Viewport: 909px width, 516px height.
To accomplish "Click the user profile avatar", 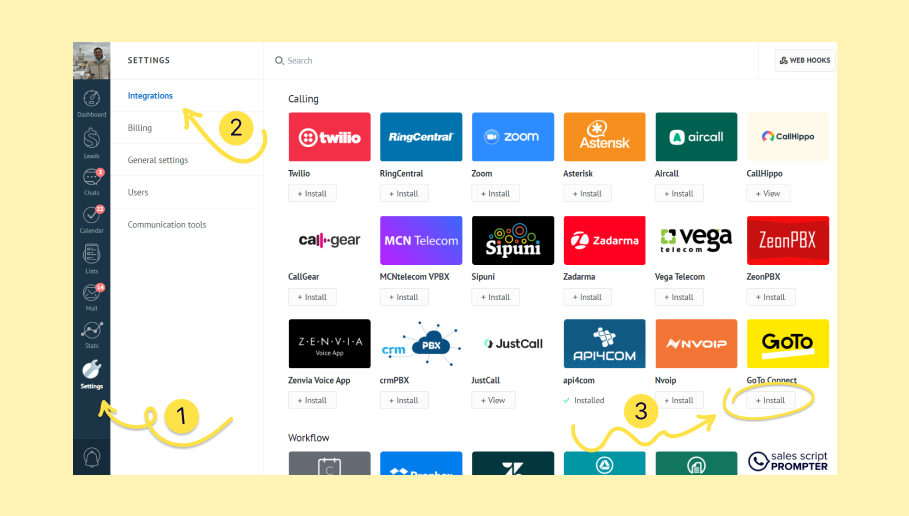I will (92, 60).
